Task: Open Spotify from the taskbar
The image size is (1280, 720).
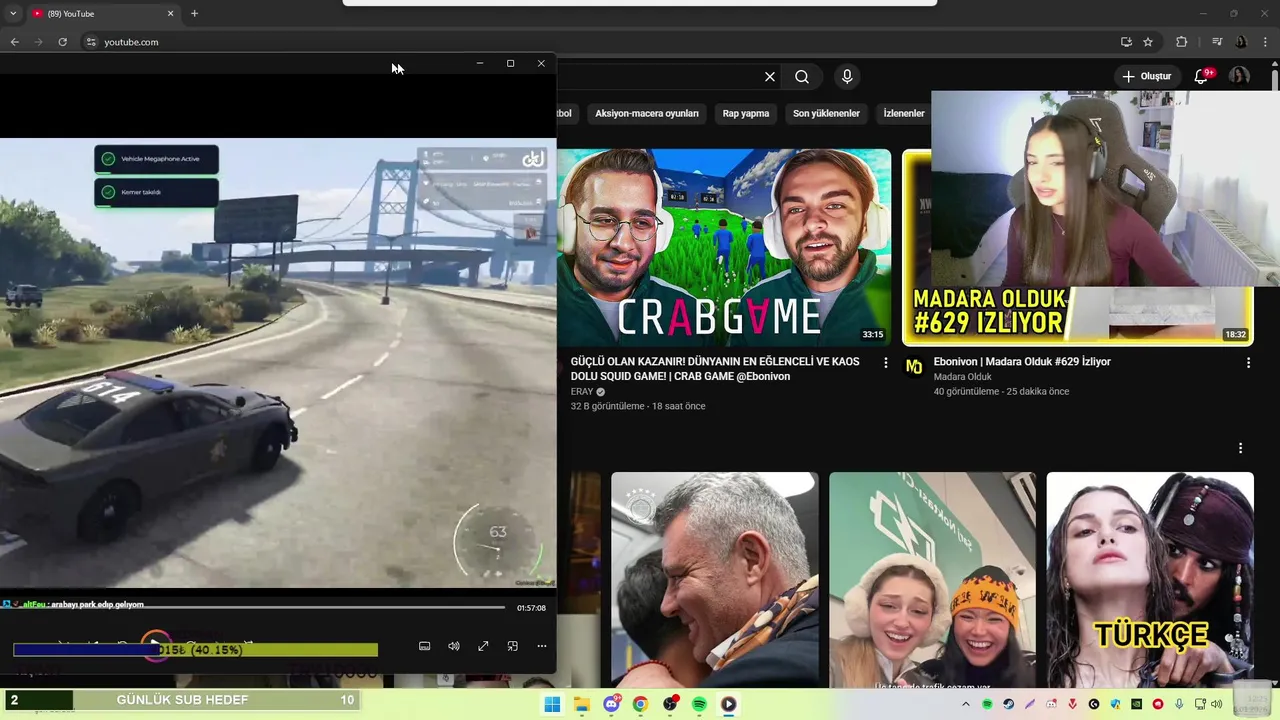Action: [699, 704]
